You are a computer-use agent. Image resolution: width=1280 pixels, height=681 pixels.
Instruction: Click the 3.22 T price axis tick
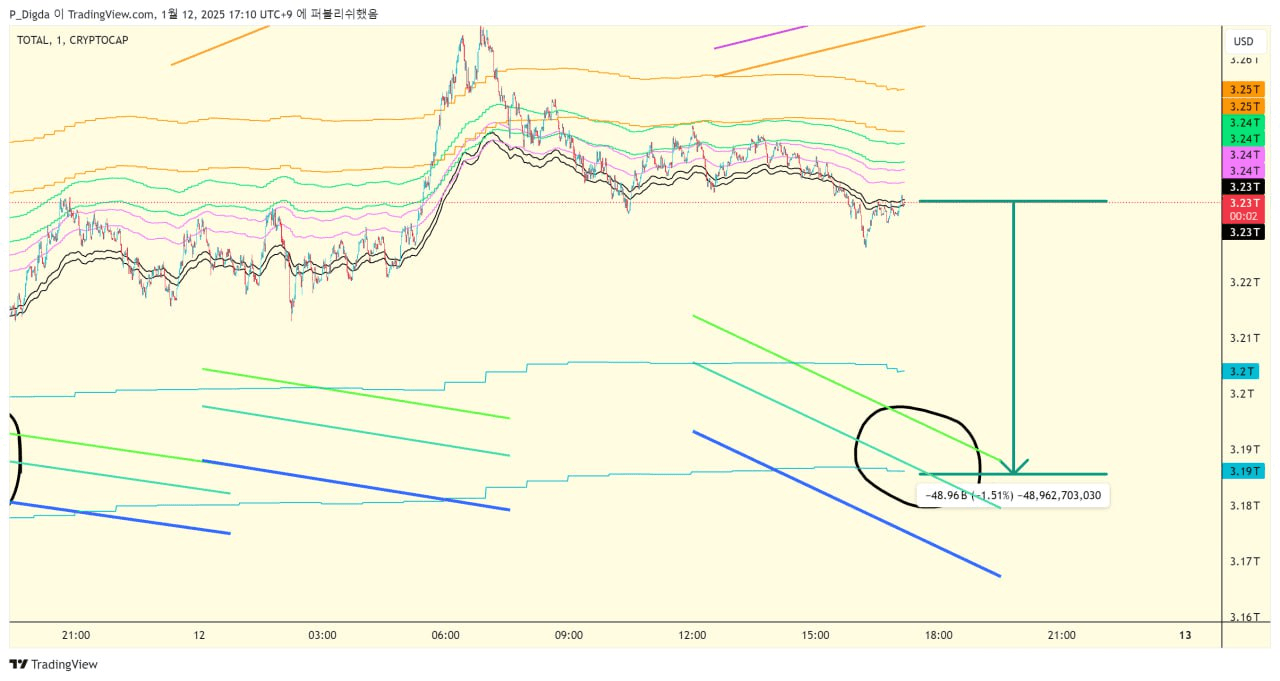point(1243,282)
